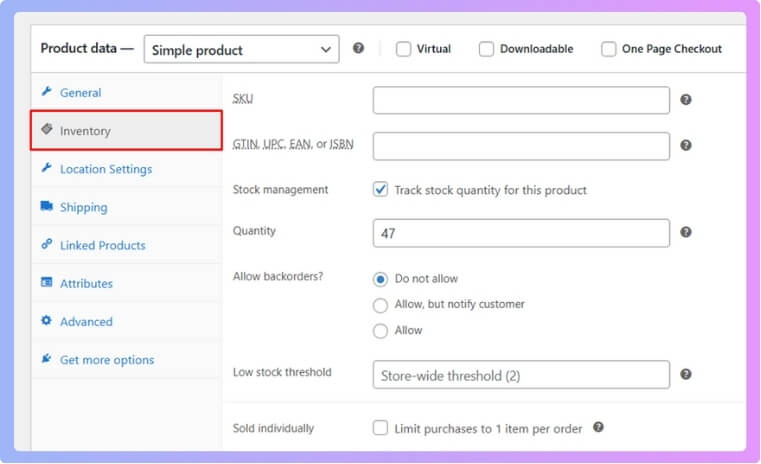The height and width of the screenshot is (464, 761).
Task: Open the Location Settings tab
Action: coord(126,169)
